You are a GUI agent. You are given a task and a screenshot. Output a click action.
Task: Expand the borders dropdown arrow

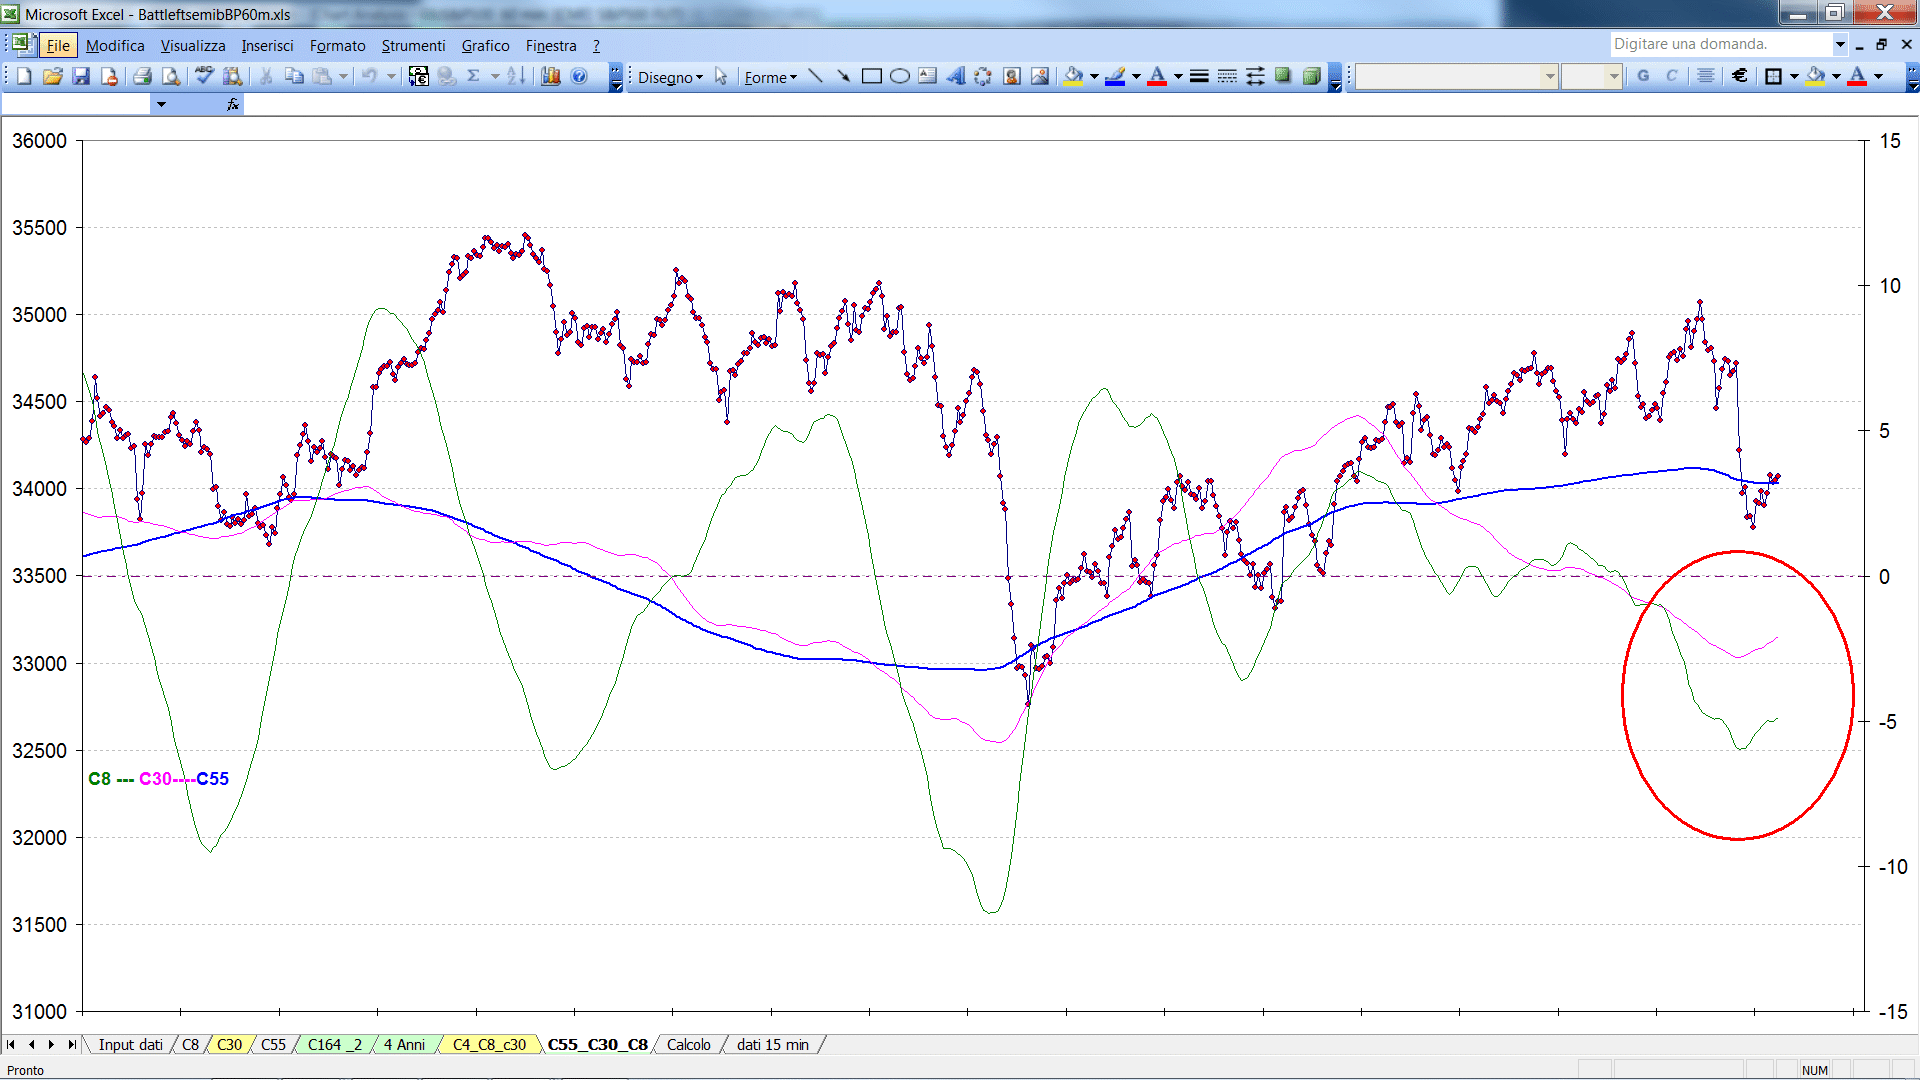coord(1794,76)
